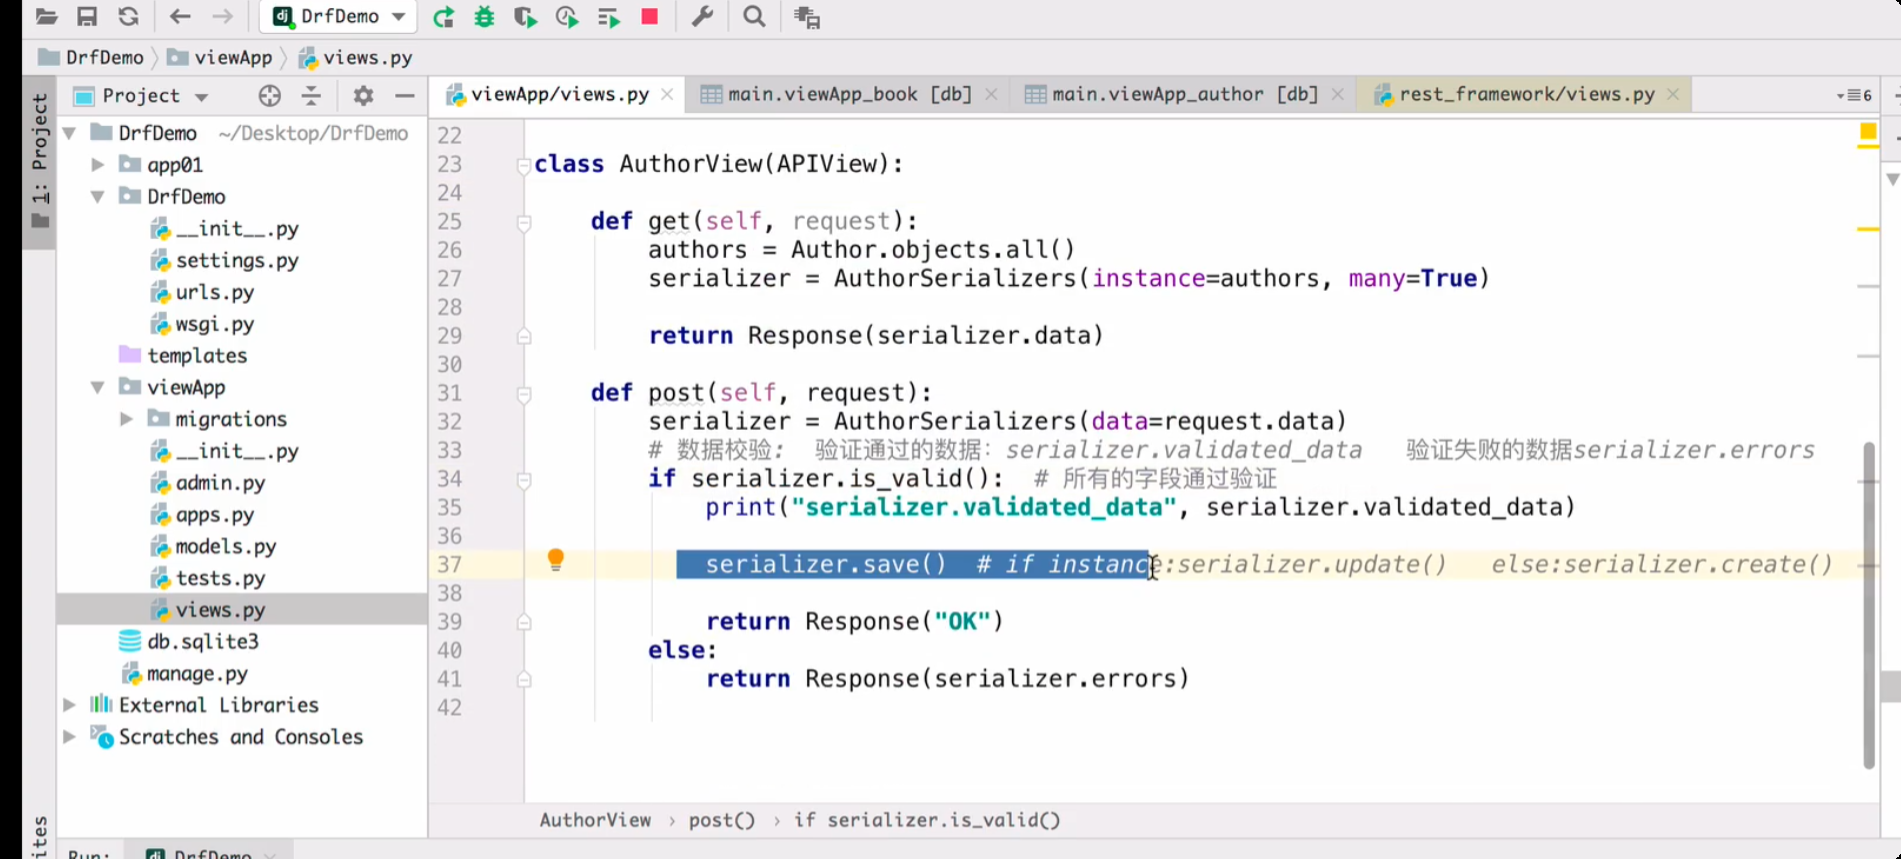Click the Search Everywhere magnifier icon

click(755, 17)
